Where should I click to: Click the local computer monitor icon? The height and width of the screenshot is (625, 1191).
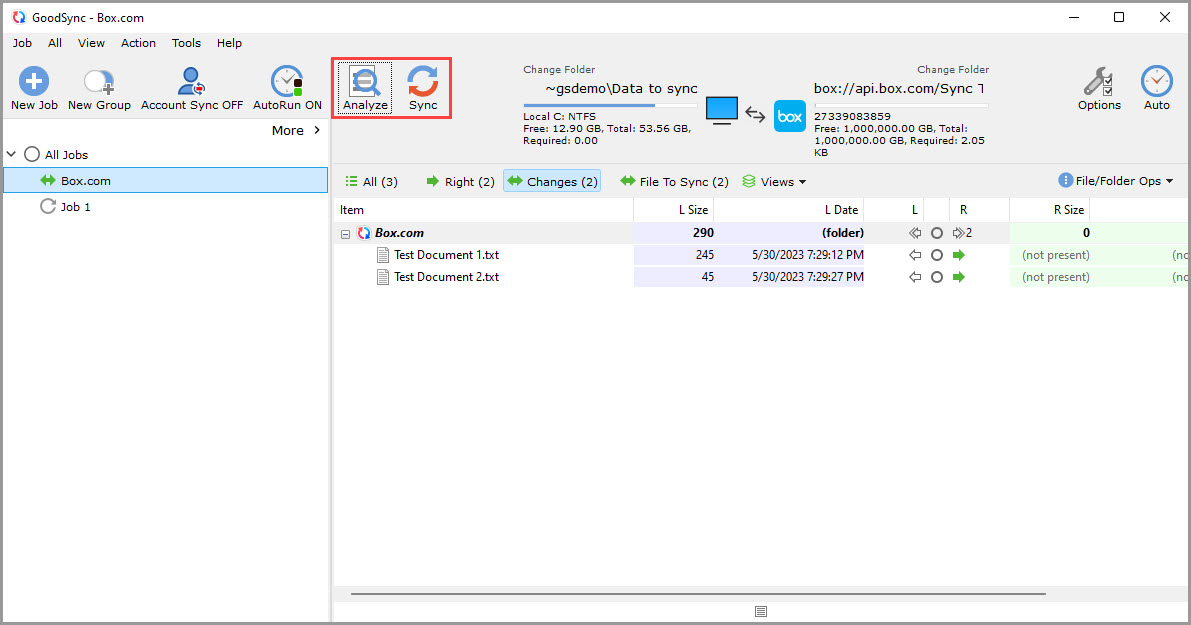click(722, 111)
